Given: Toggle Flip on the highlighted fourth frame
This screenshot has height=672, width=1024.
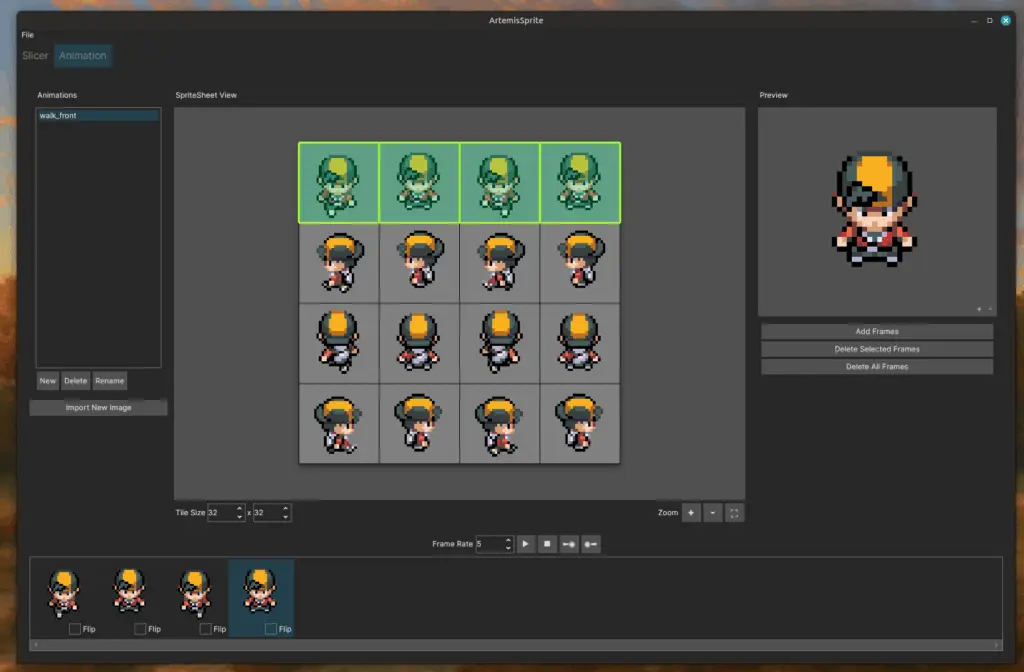Looking at the screenshot, I should [x=271, y=629].
